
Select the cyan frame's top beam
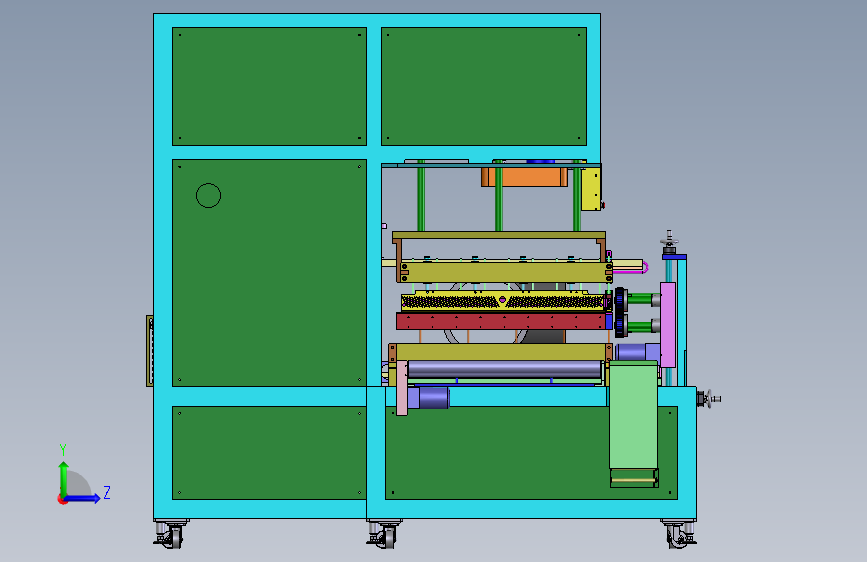377,20
